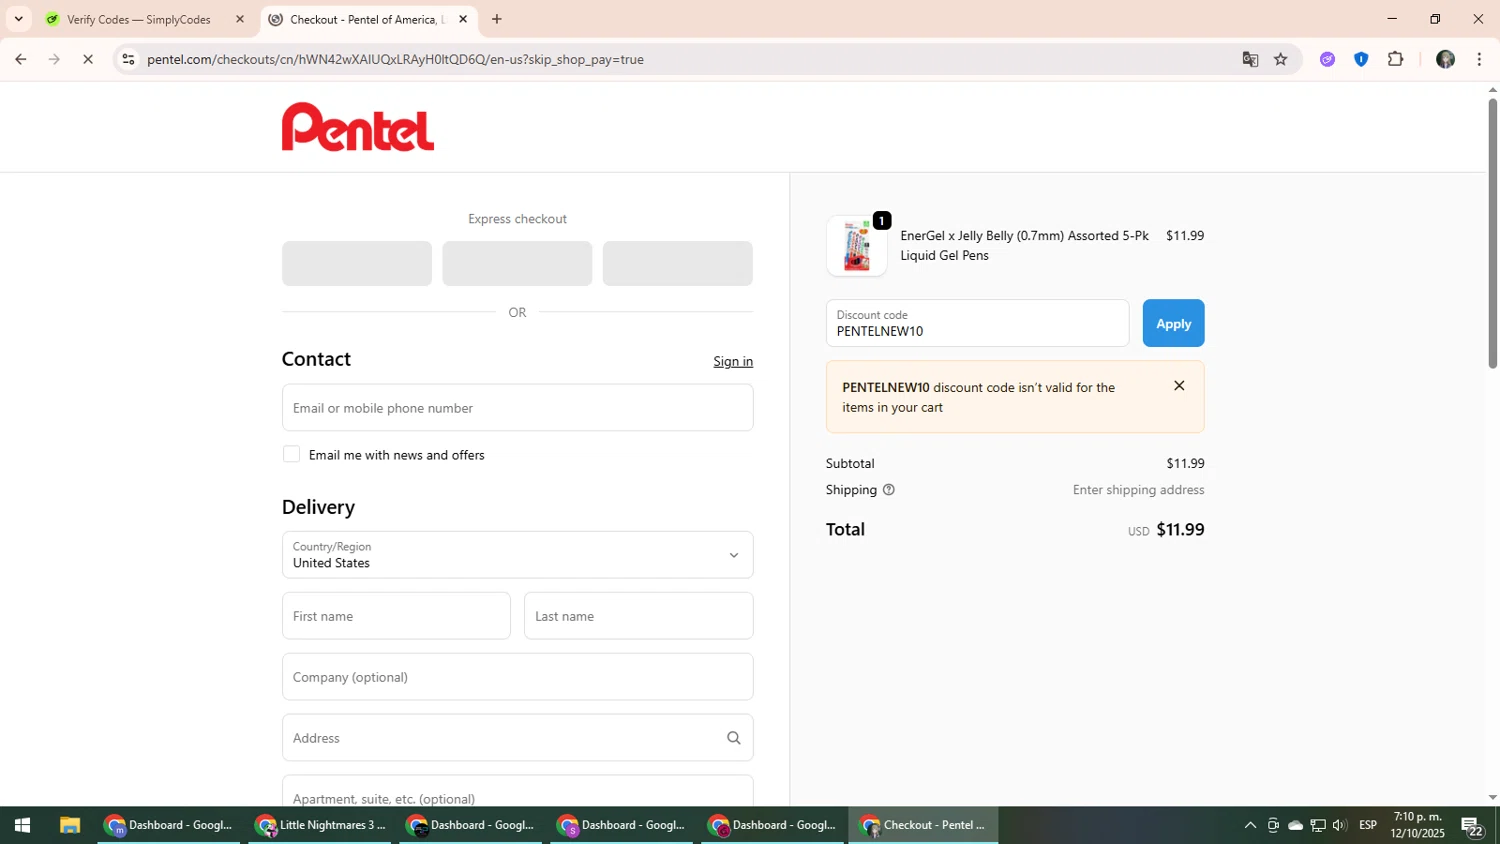The image size is (1500, 844).
Task: Click the Sign in link
Action: coord(733,361)
